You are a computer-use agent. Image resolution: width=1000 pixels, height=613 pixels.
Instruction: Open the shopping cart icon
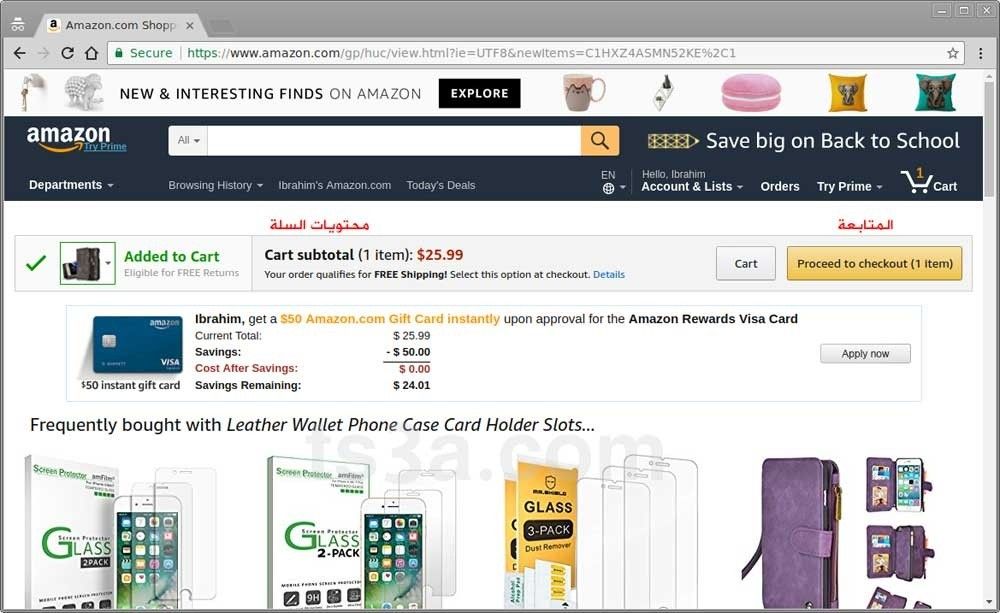pyautogui.click(x=929, y=181)
